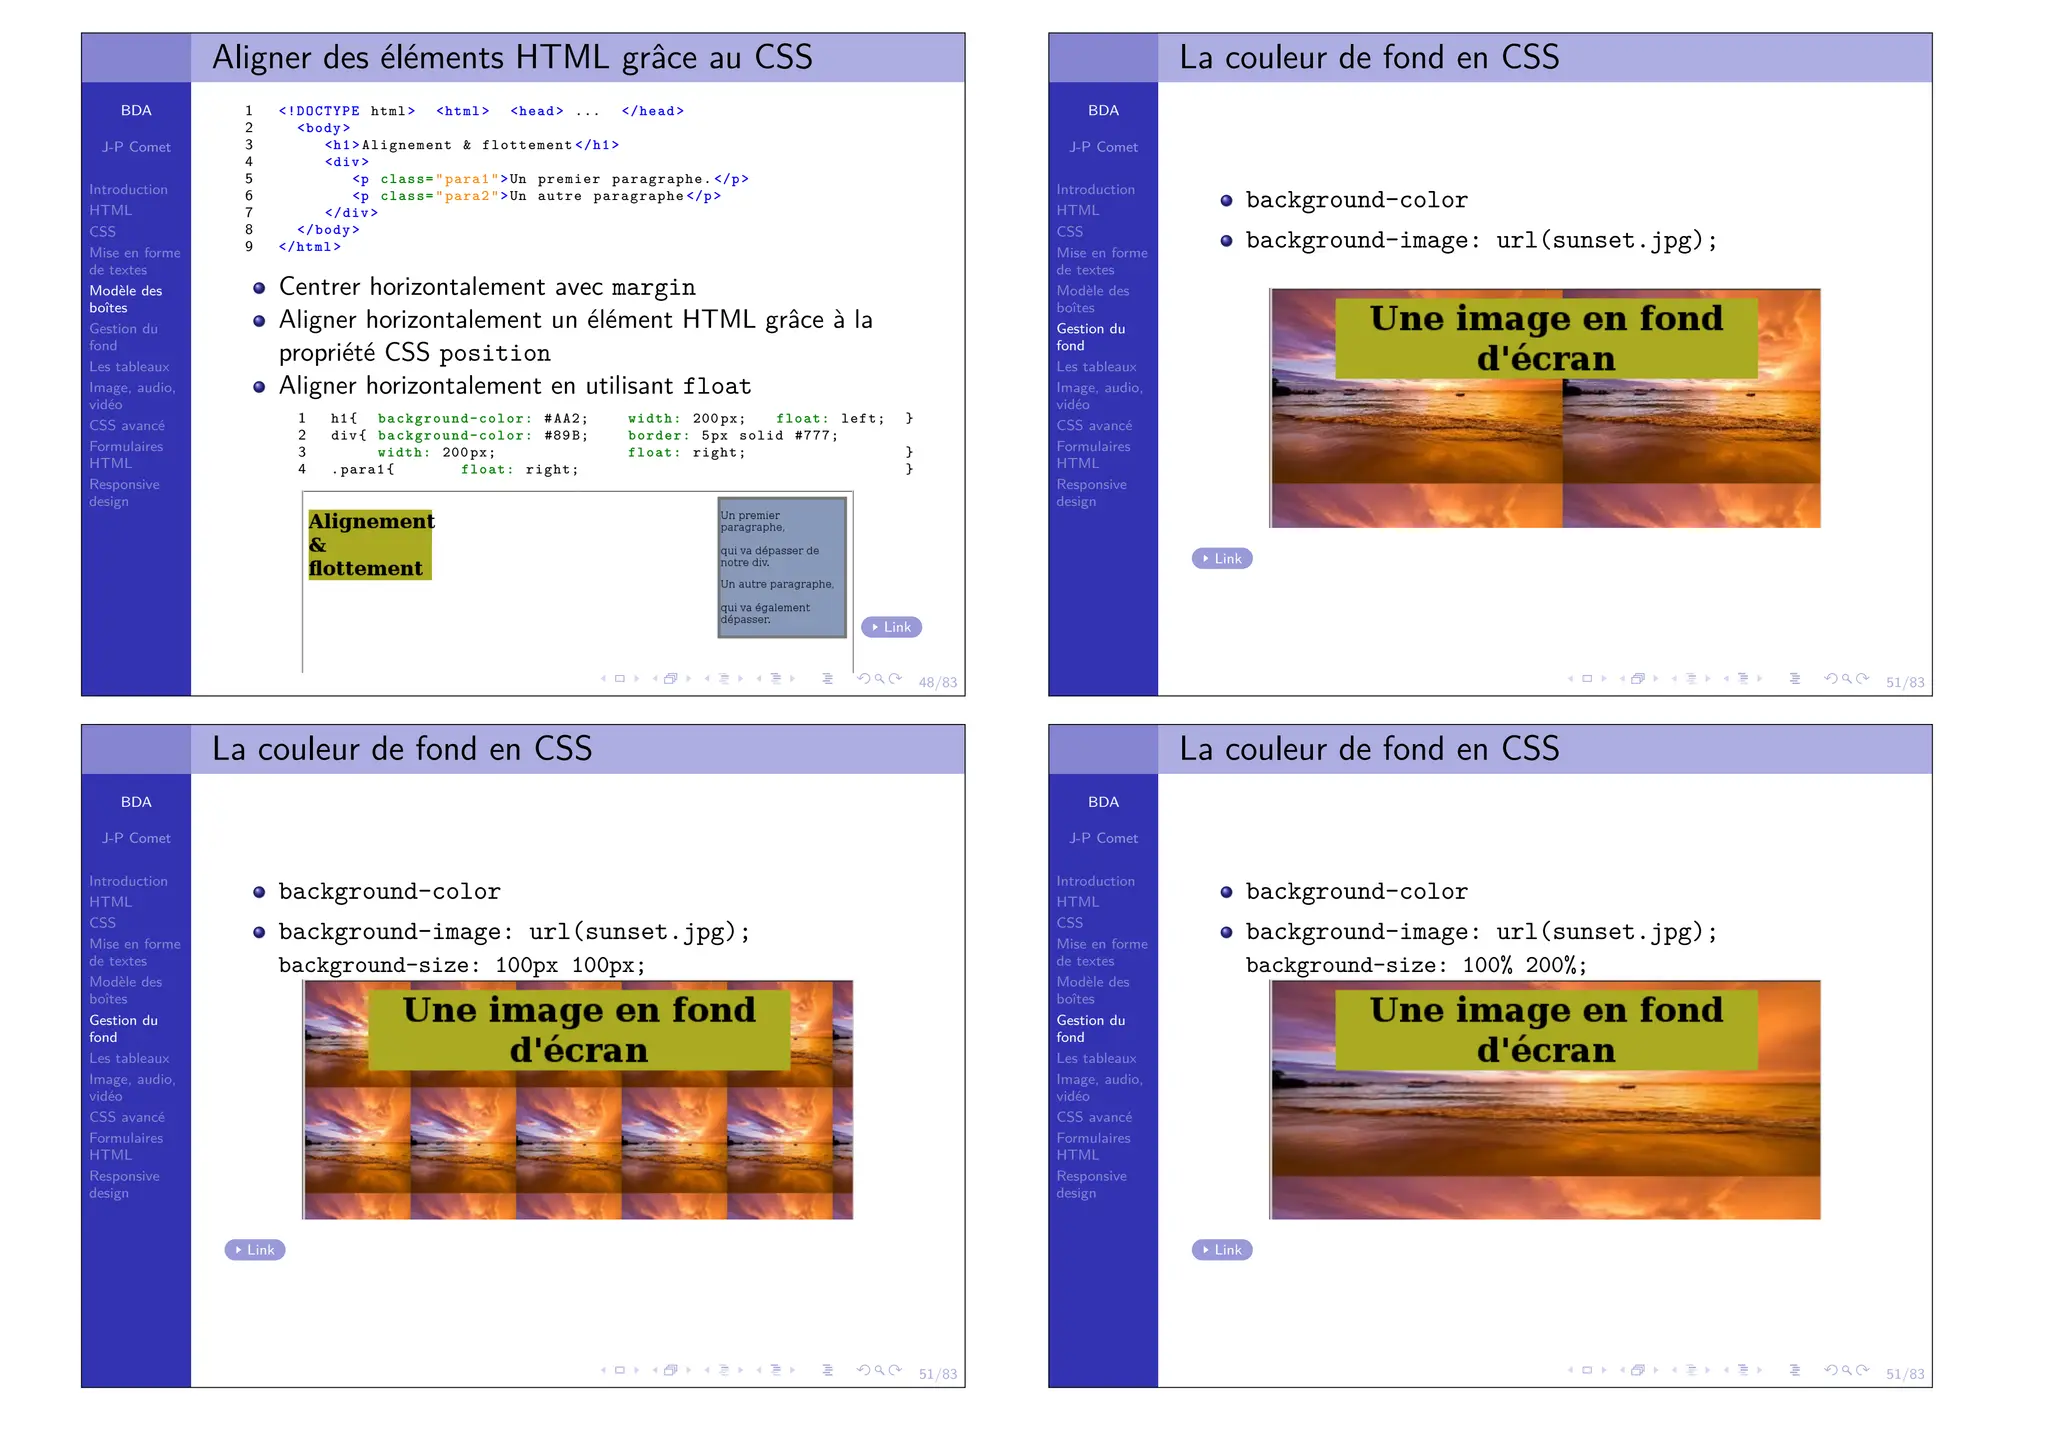
Task: Click the Link button on the 100% 200% slide
Action: pos(1221,1250)
